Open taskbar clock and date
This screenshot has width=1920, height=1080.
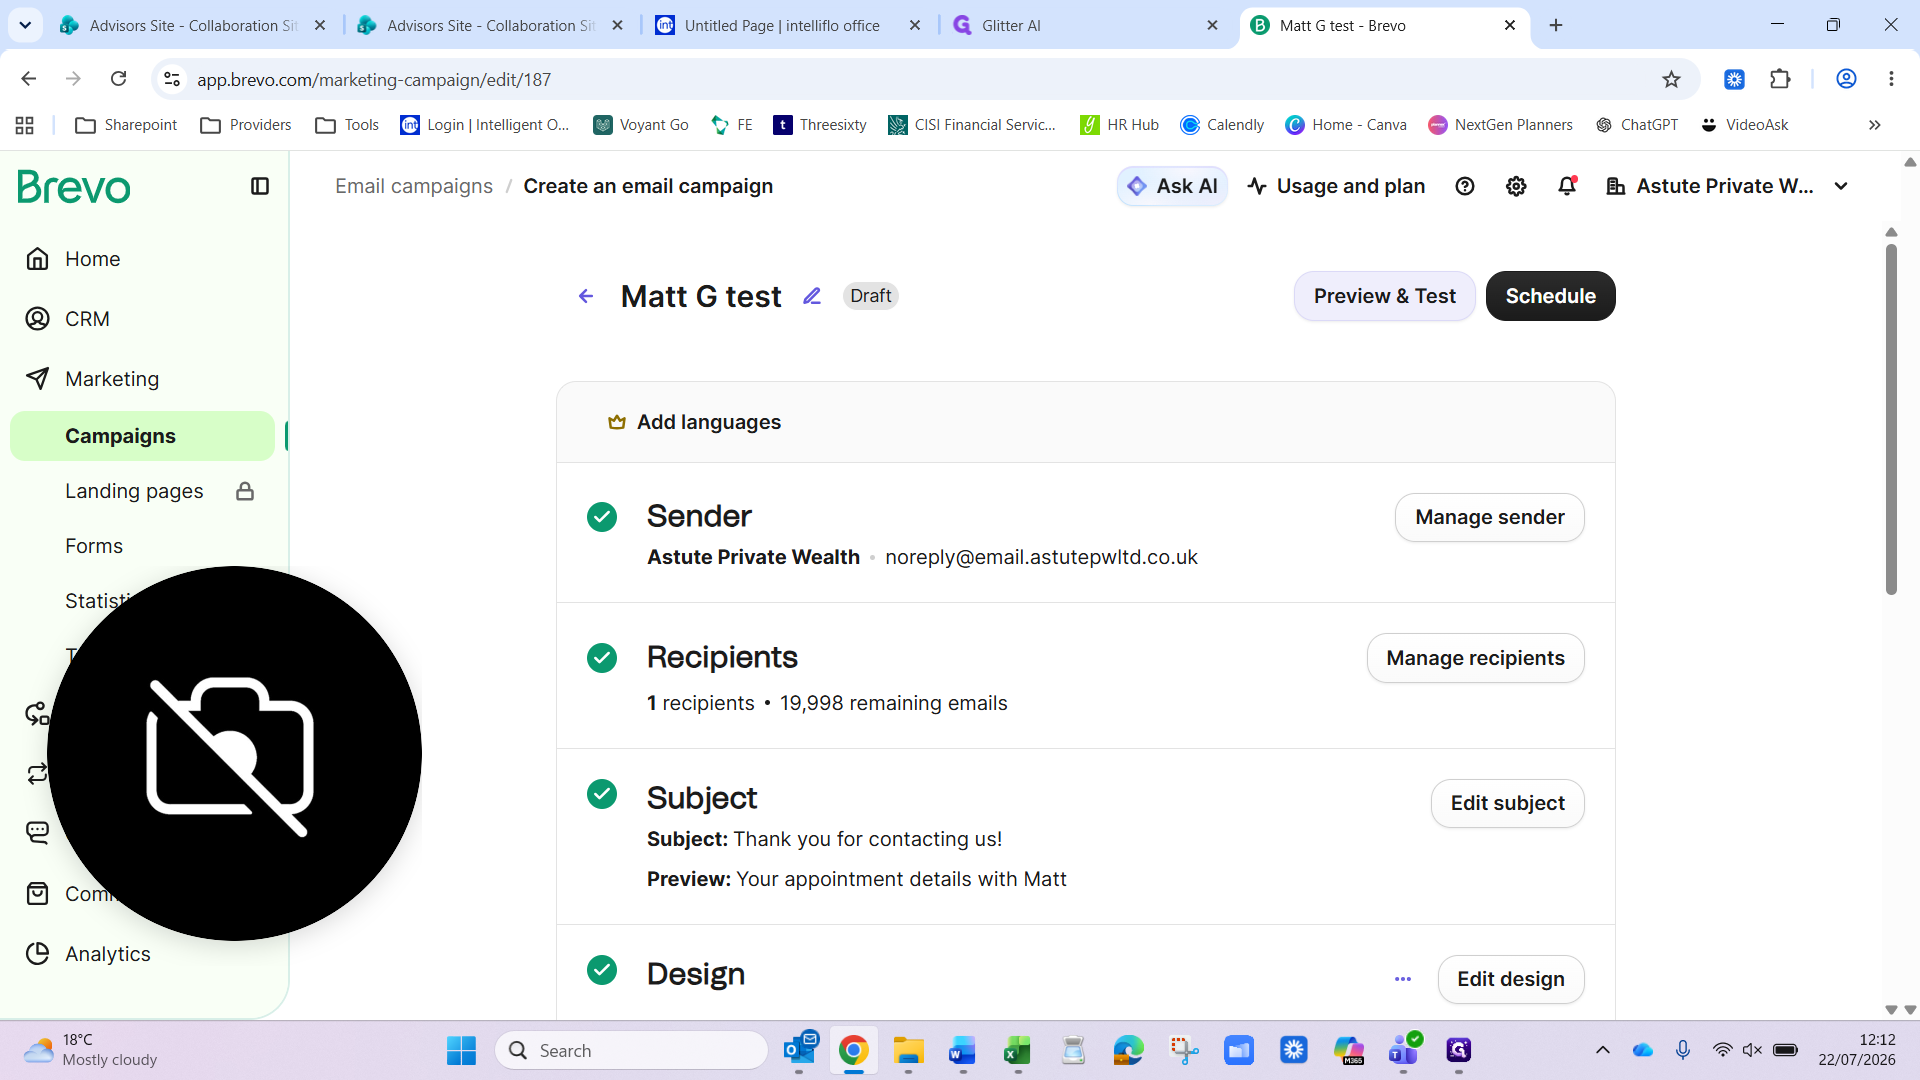(1857, 1050)
